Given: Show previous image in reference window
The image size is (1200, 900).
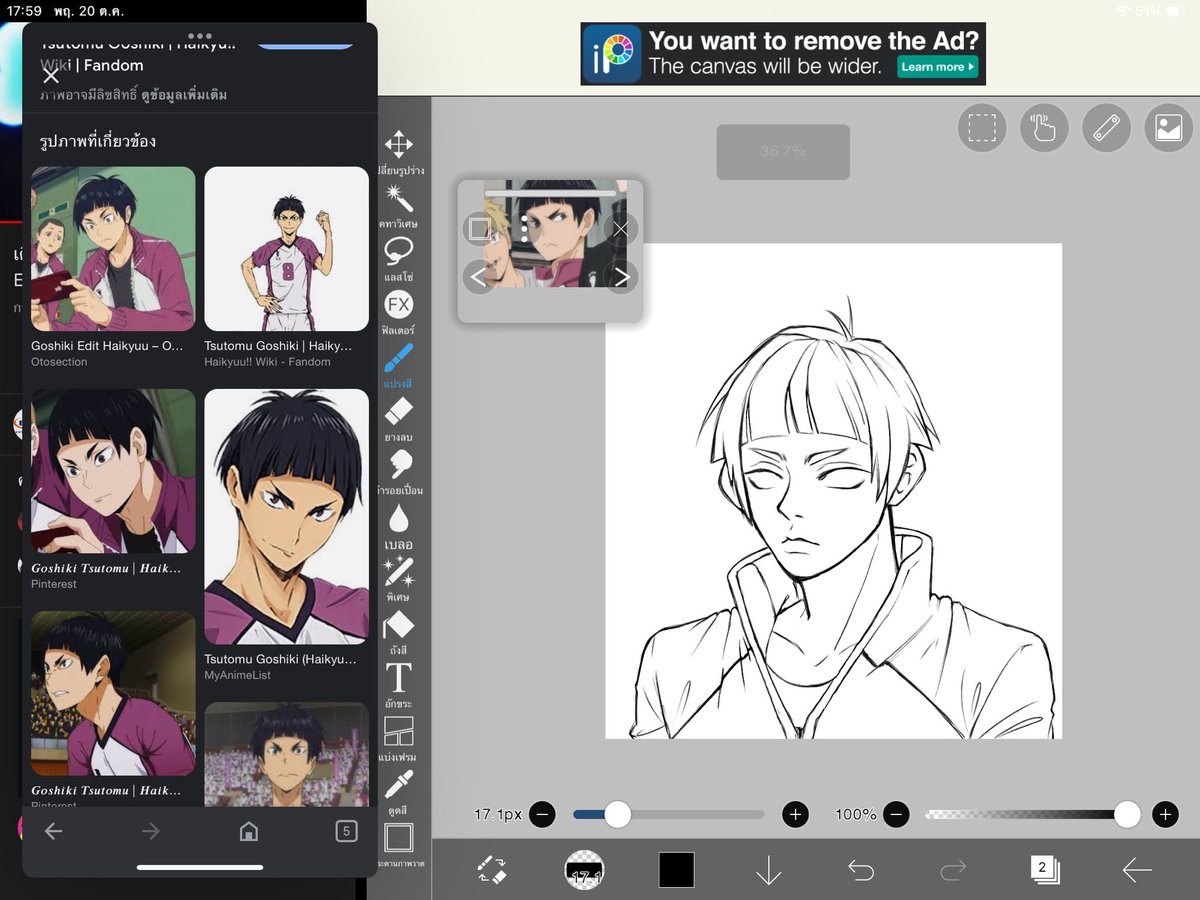Looking at the screenshot, I should click(x=479, y=276).
